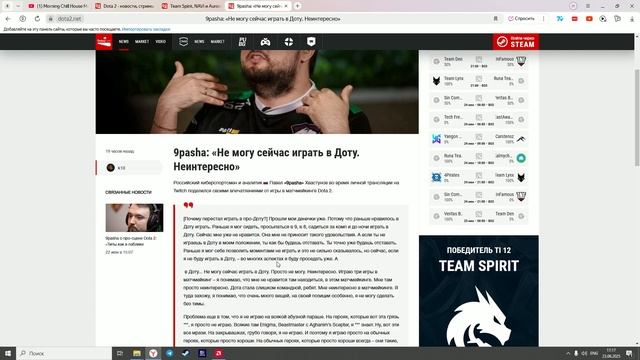Image resolution: width=640 pixels, height=360 pixels.
Task: Open Telegram from the taskbar
Action: (x=169, y=353)
